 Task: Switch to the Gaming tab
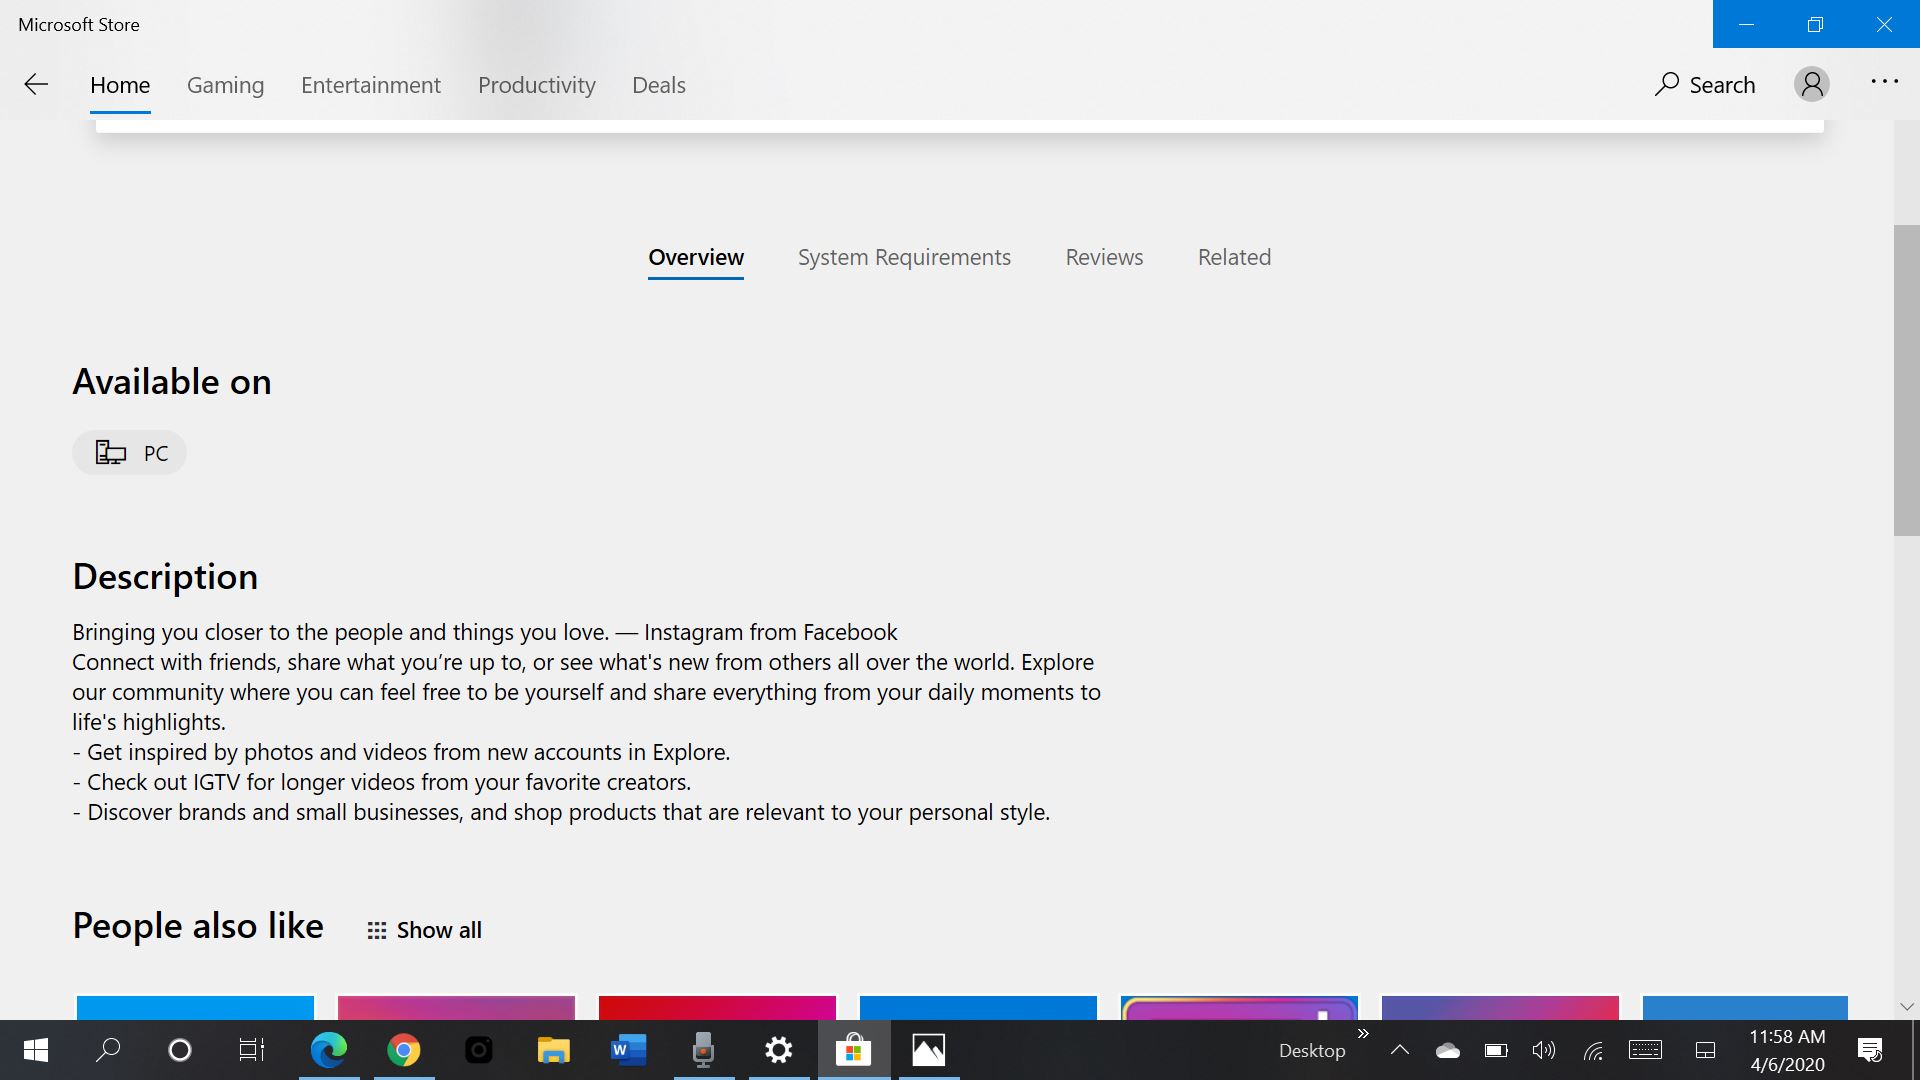(x=225, y=85)
